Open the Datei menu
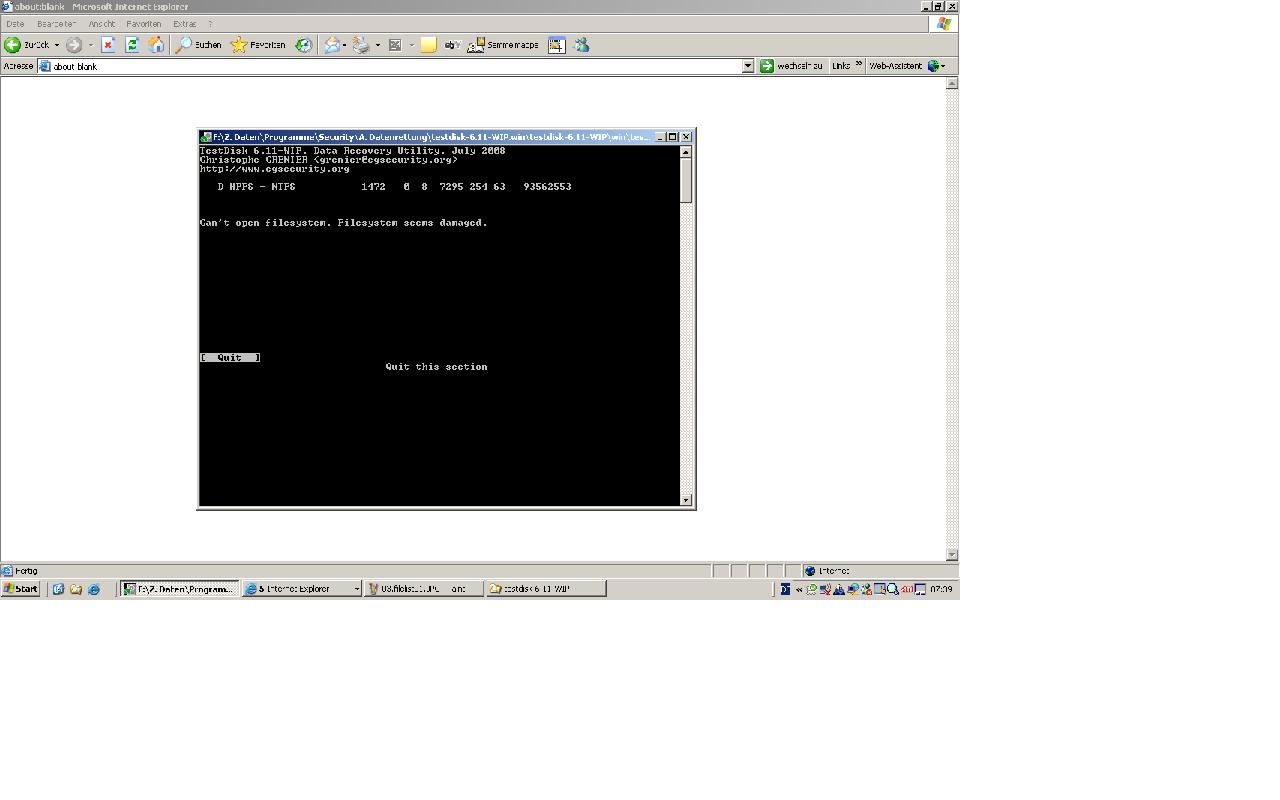 pyautogui.click(x=15, y=24)
